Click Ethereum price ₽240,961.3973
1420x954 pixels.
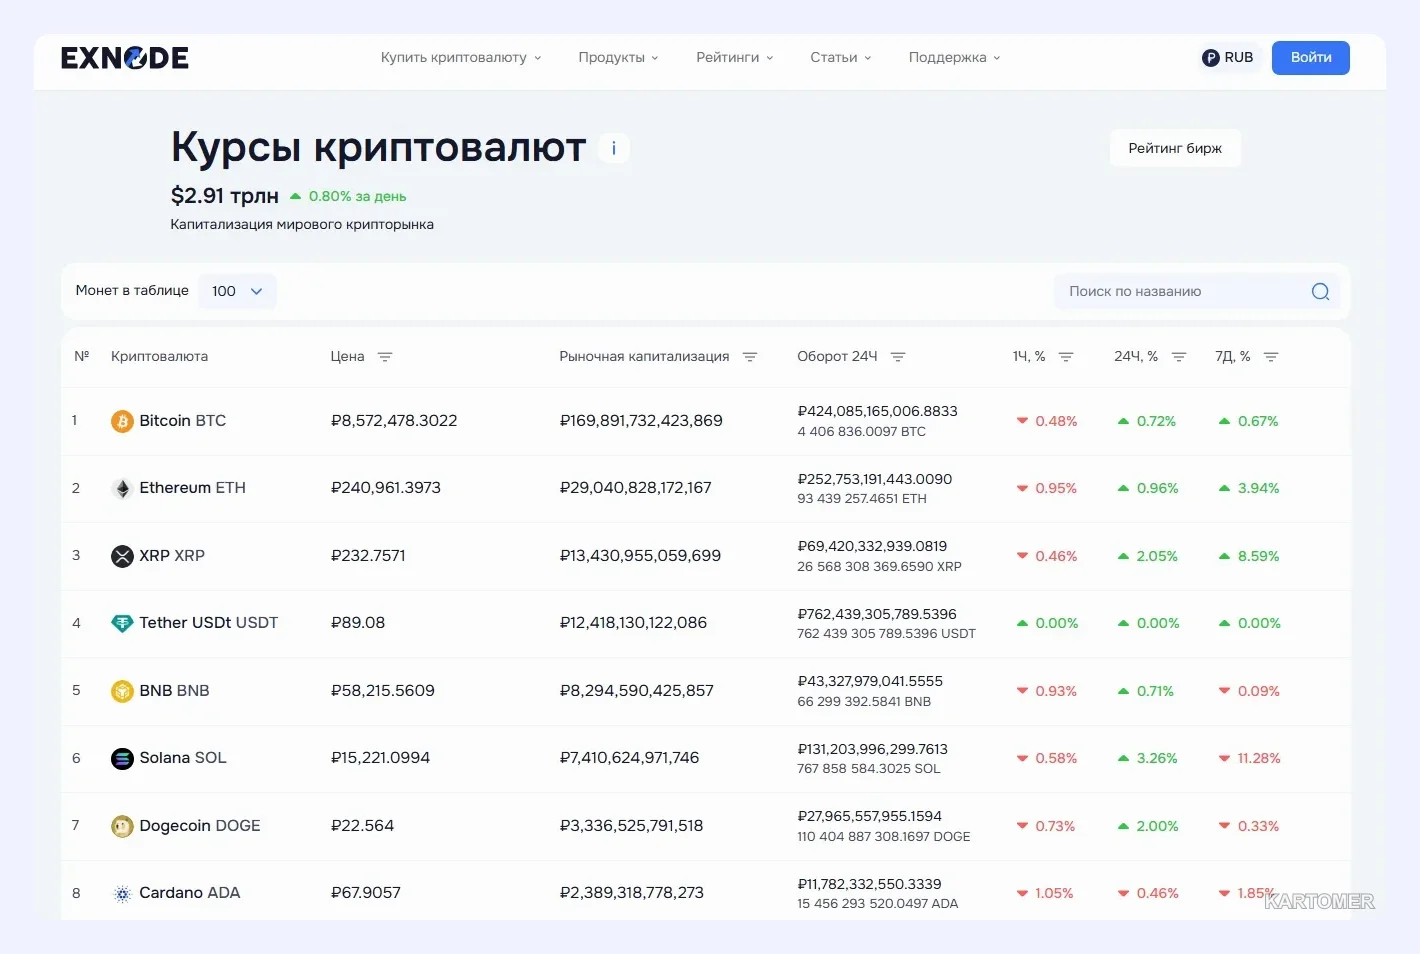click(386, 488)
